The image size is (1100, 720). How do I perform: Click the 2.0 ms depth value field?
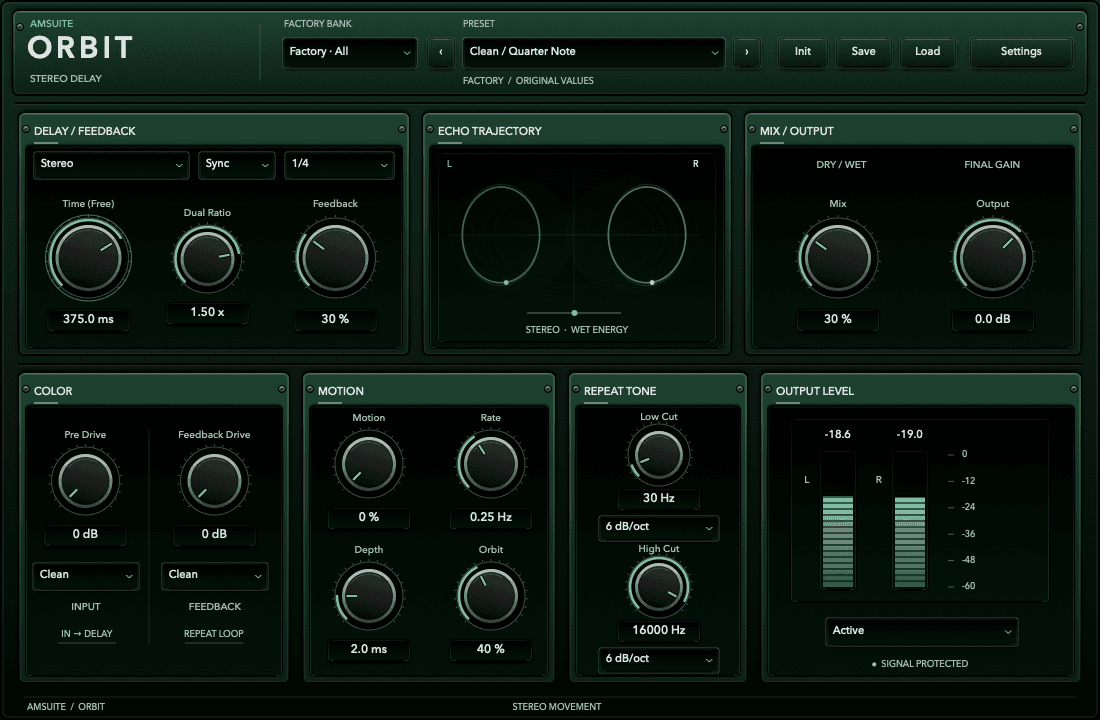(368, 649)
